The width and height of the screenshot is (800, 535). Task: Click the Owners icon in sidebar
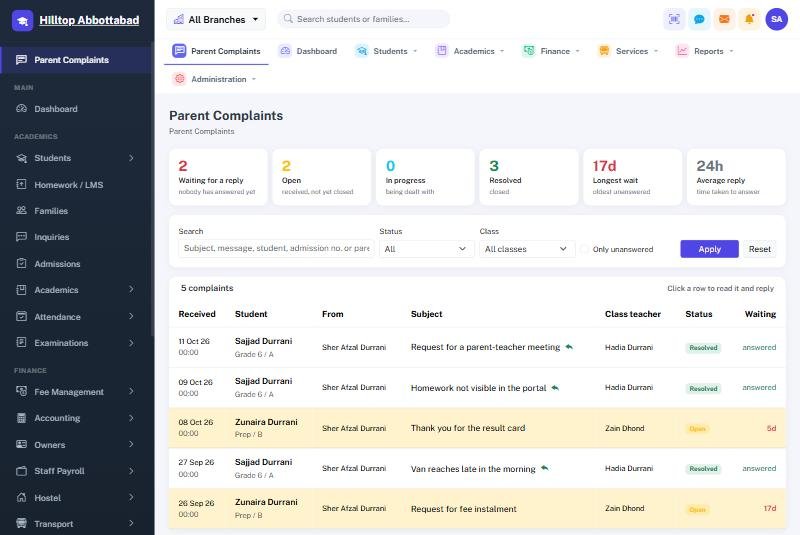[21, 445]
